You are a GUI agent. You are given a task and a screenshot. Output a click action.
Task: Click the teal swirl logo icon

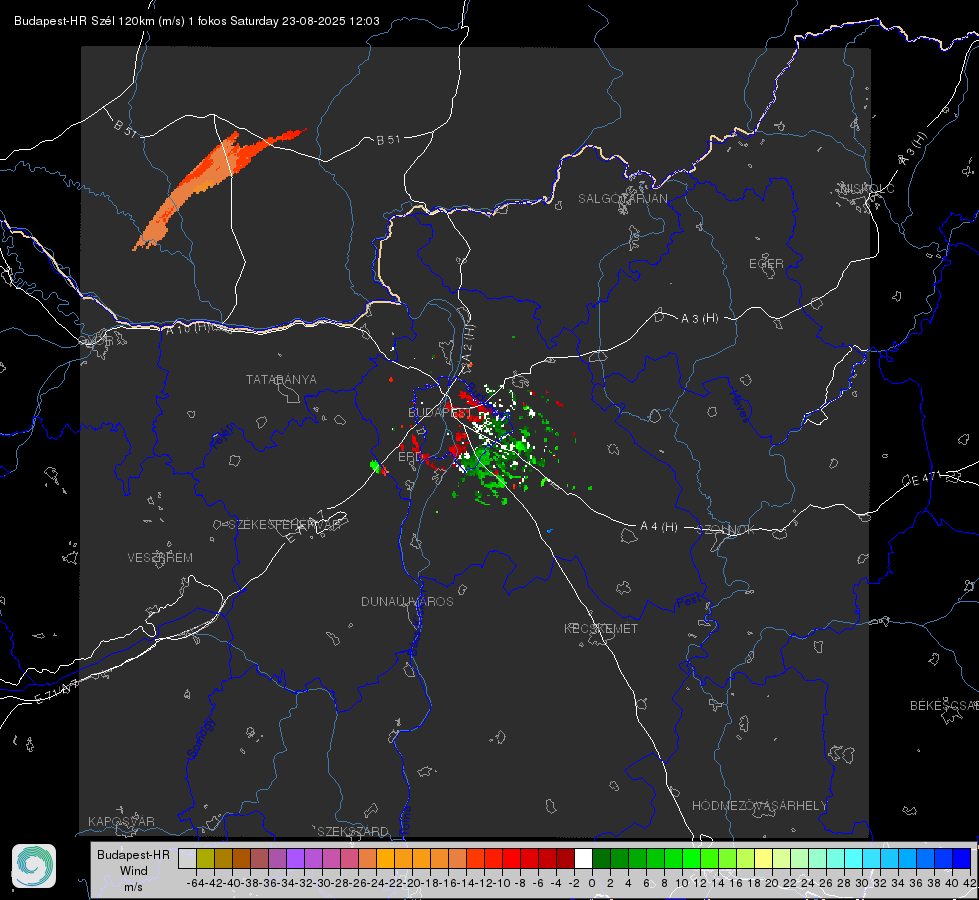pos(34,866)
